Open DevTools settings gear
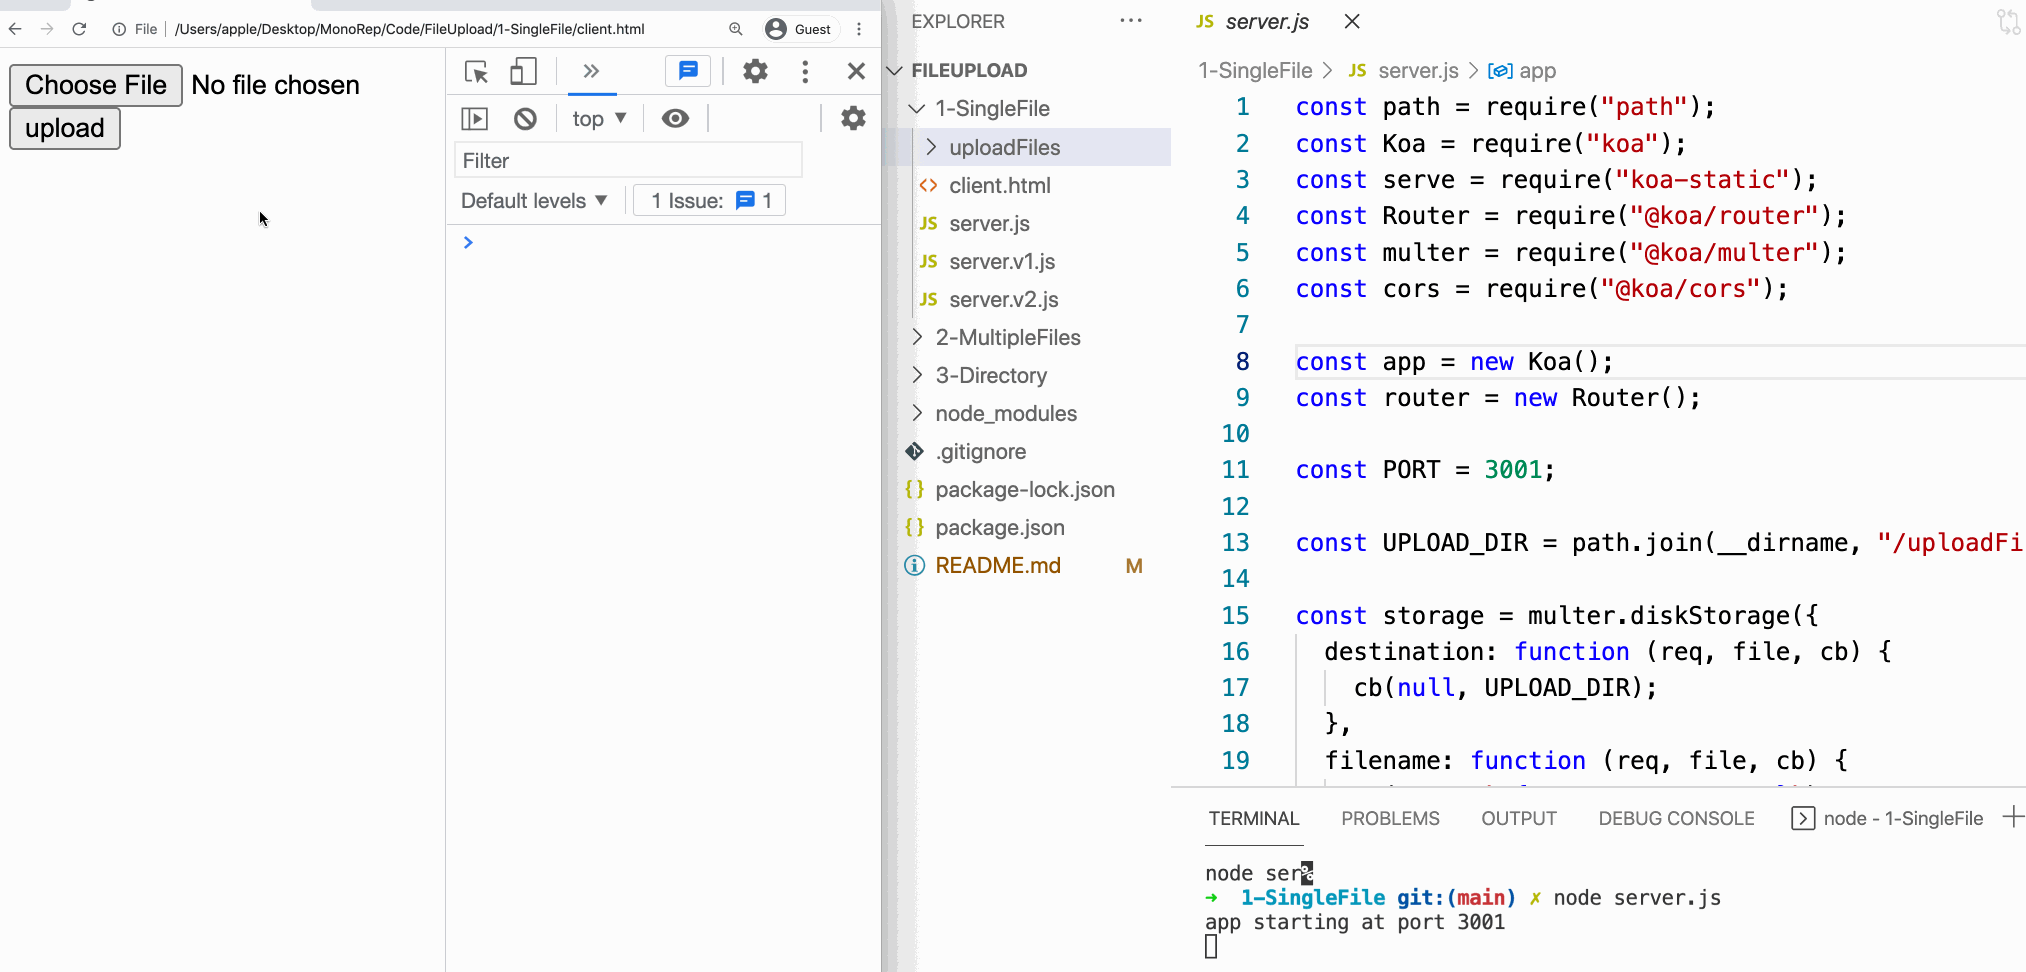Image resolution: width=2026 pixels, height=972 pixels. (755, 71)
